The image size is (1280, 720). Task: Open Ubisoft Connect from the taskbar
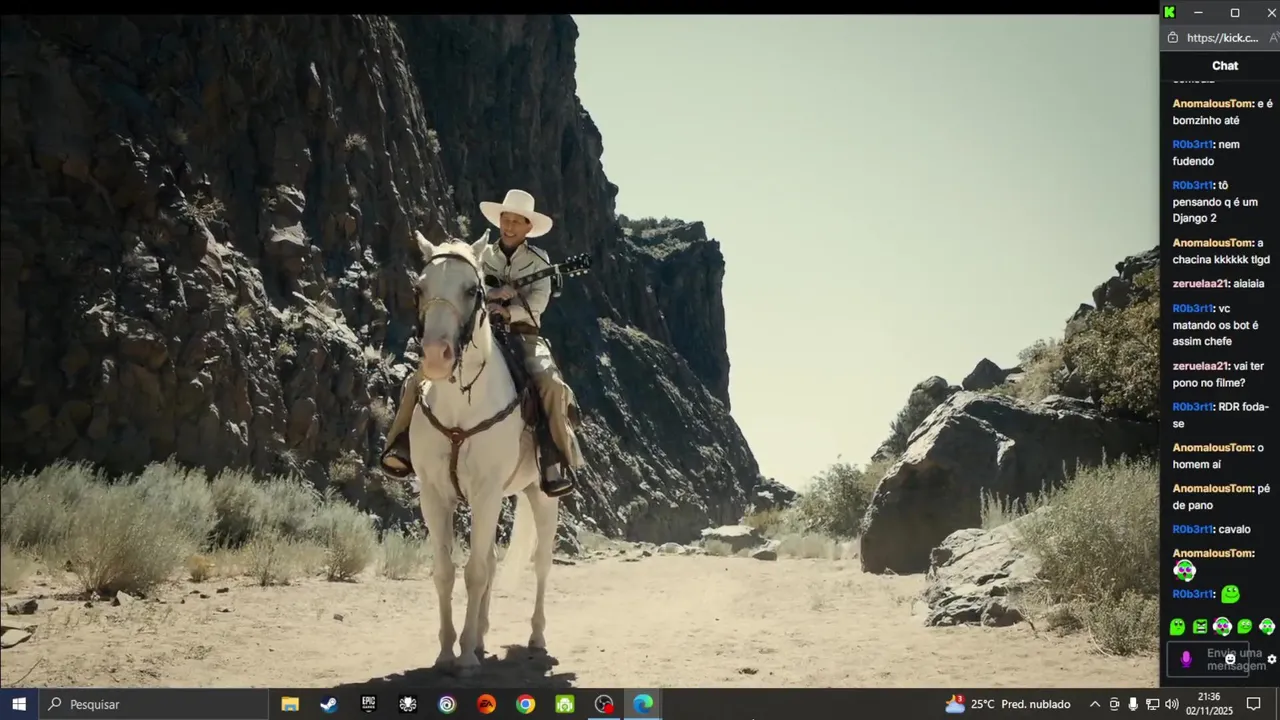[447, 704]
